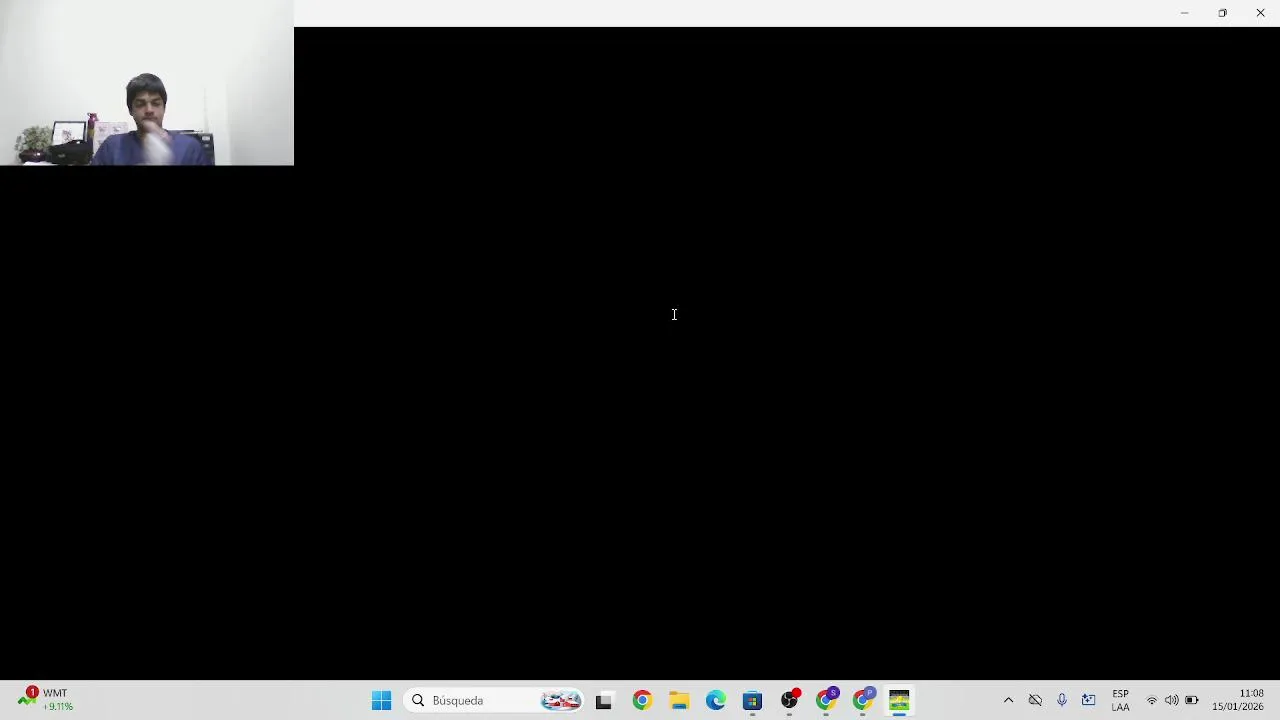Click the webcam preview thumbnail
The image size is (1280, 720).
pyautogui.click(x=147, y=83)
